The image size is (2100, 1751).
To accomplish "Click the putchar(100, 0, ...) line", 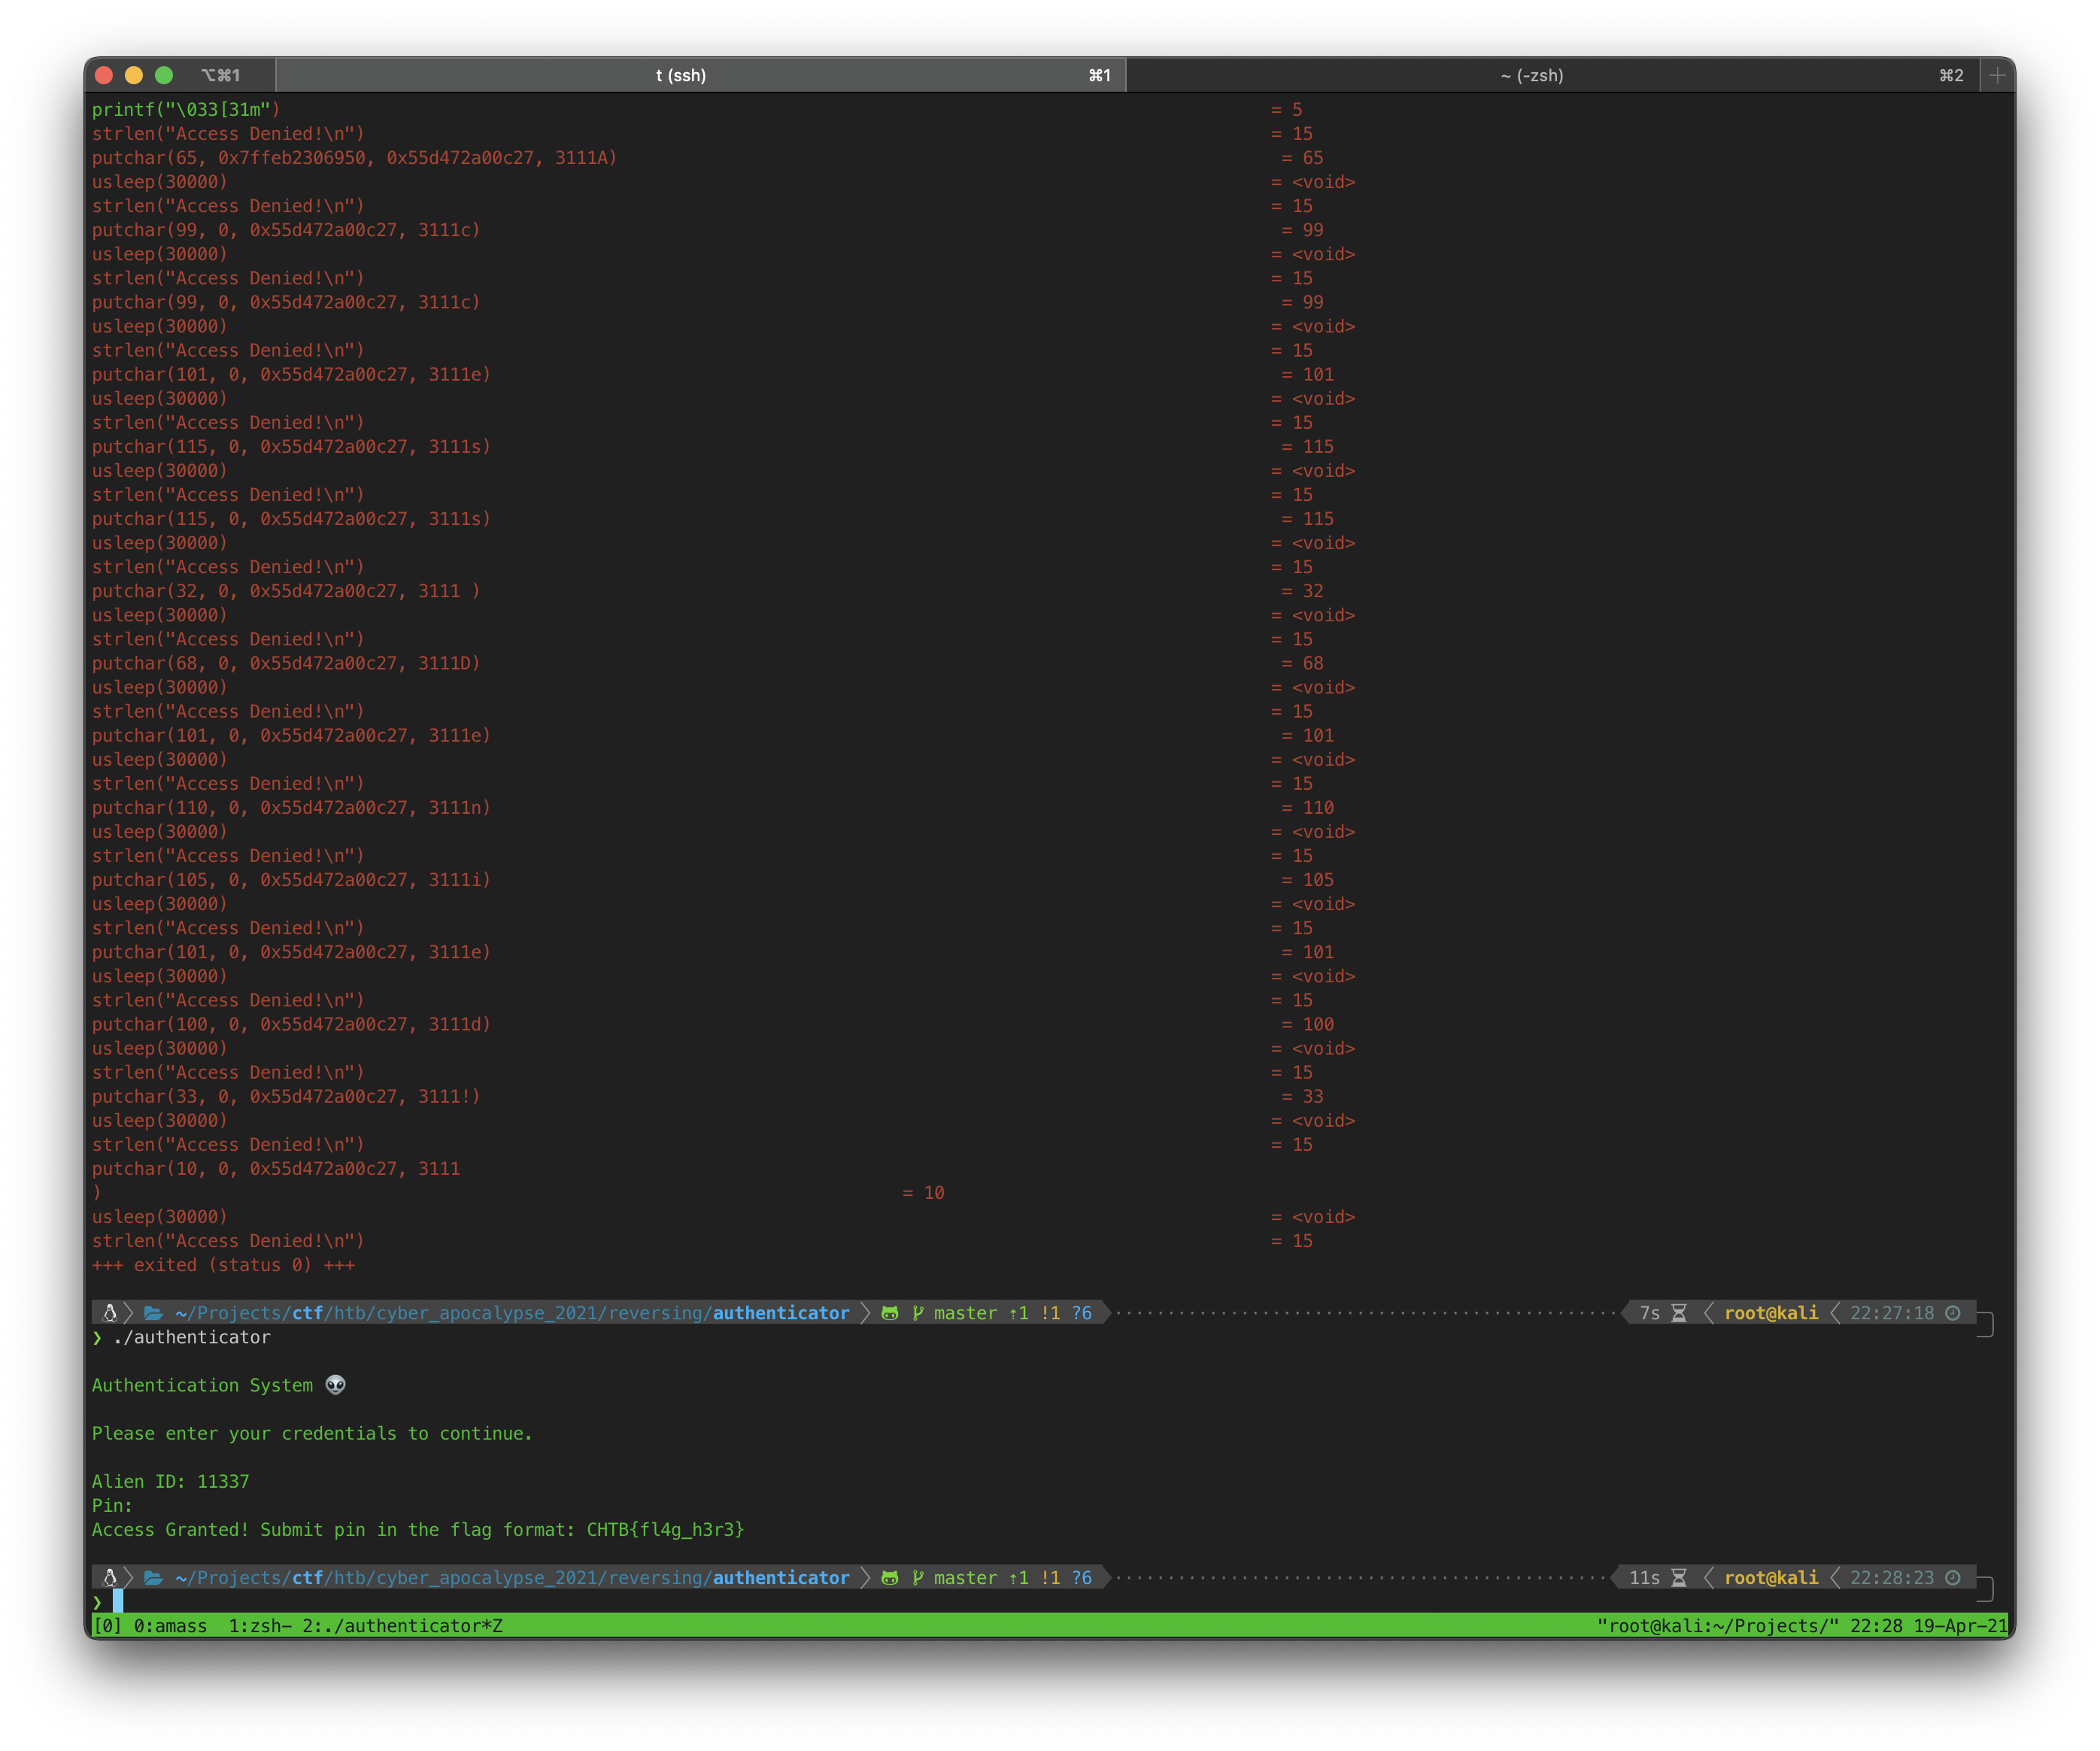I will tap(291, 1024).
